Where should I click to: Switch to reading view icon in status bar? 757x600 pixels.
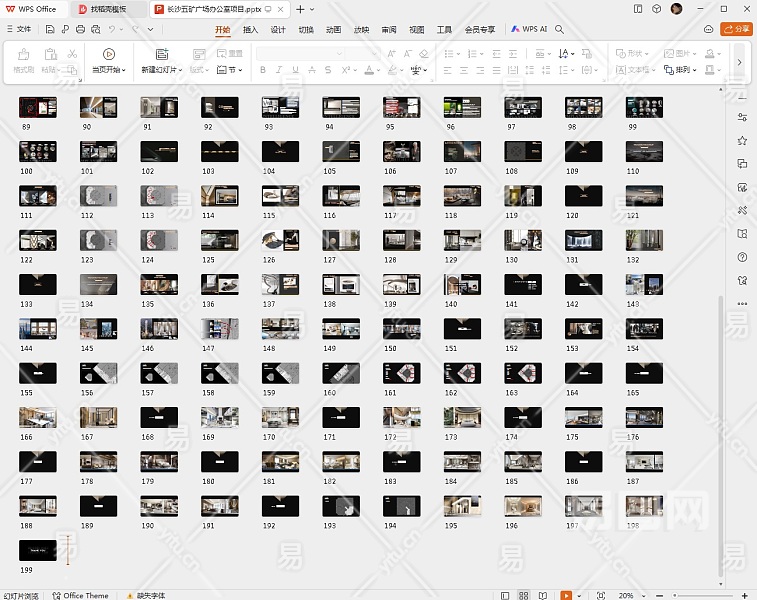[544, 595]
